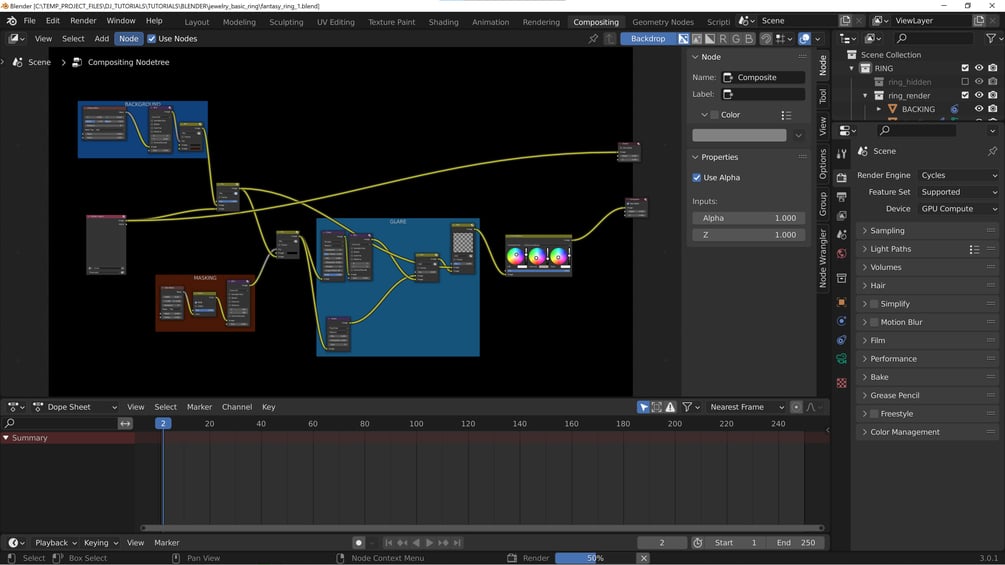Click the outliner filter funnel icon

point(991,38)
